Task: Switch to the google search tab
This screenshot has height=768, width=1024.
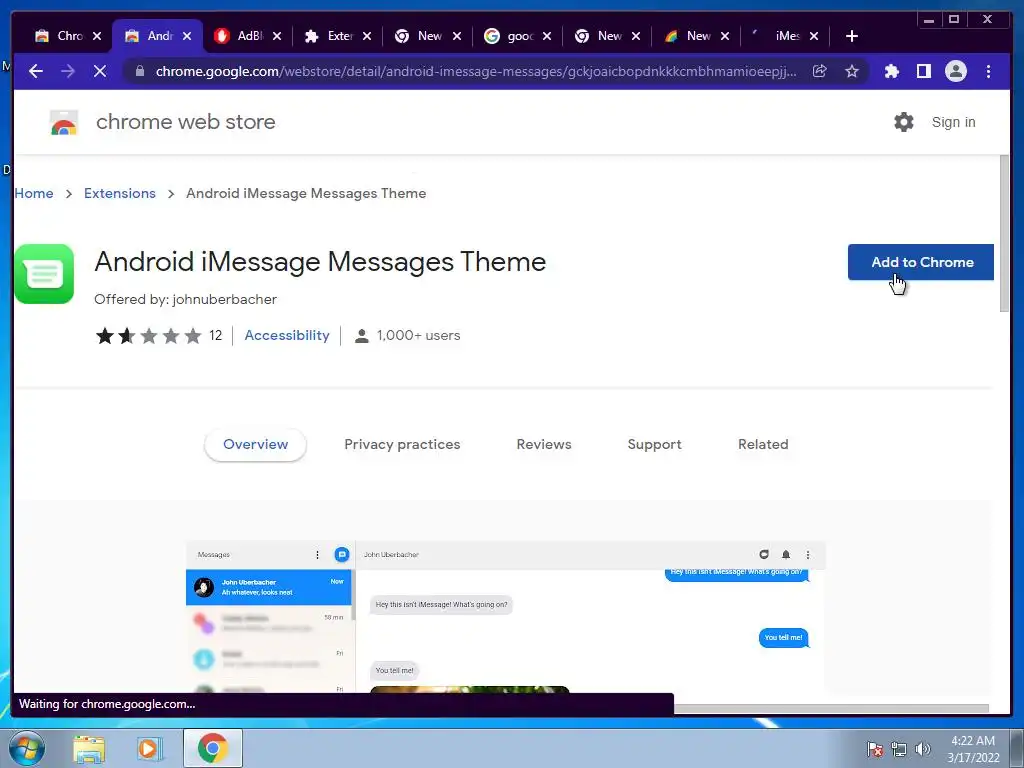Action: click(x=510, y=36)
